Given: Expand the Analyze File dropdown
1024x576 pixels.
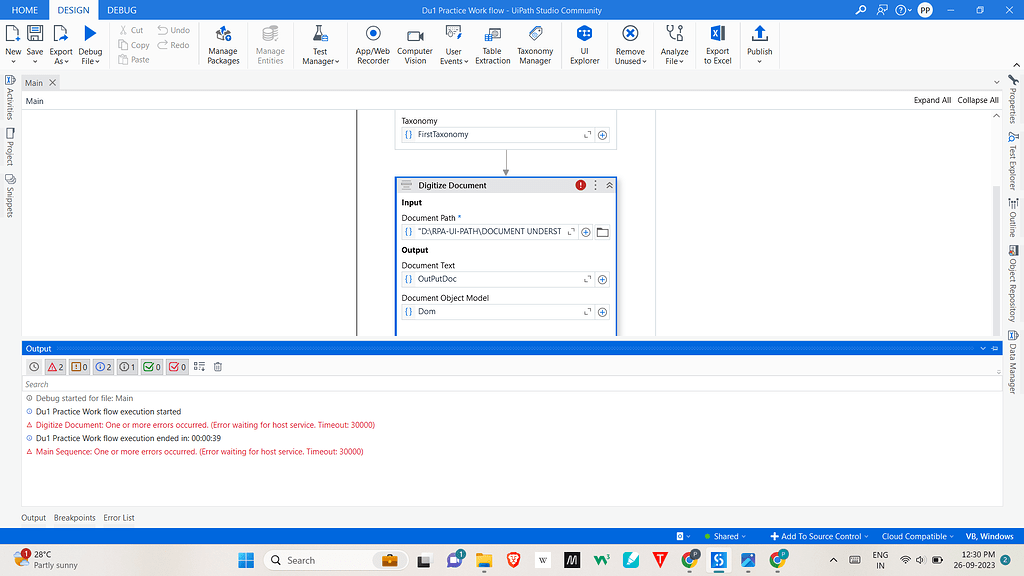Looking at the screenshot, I should 674,45.
